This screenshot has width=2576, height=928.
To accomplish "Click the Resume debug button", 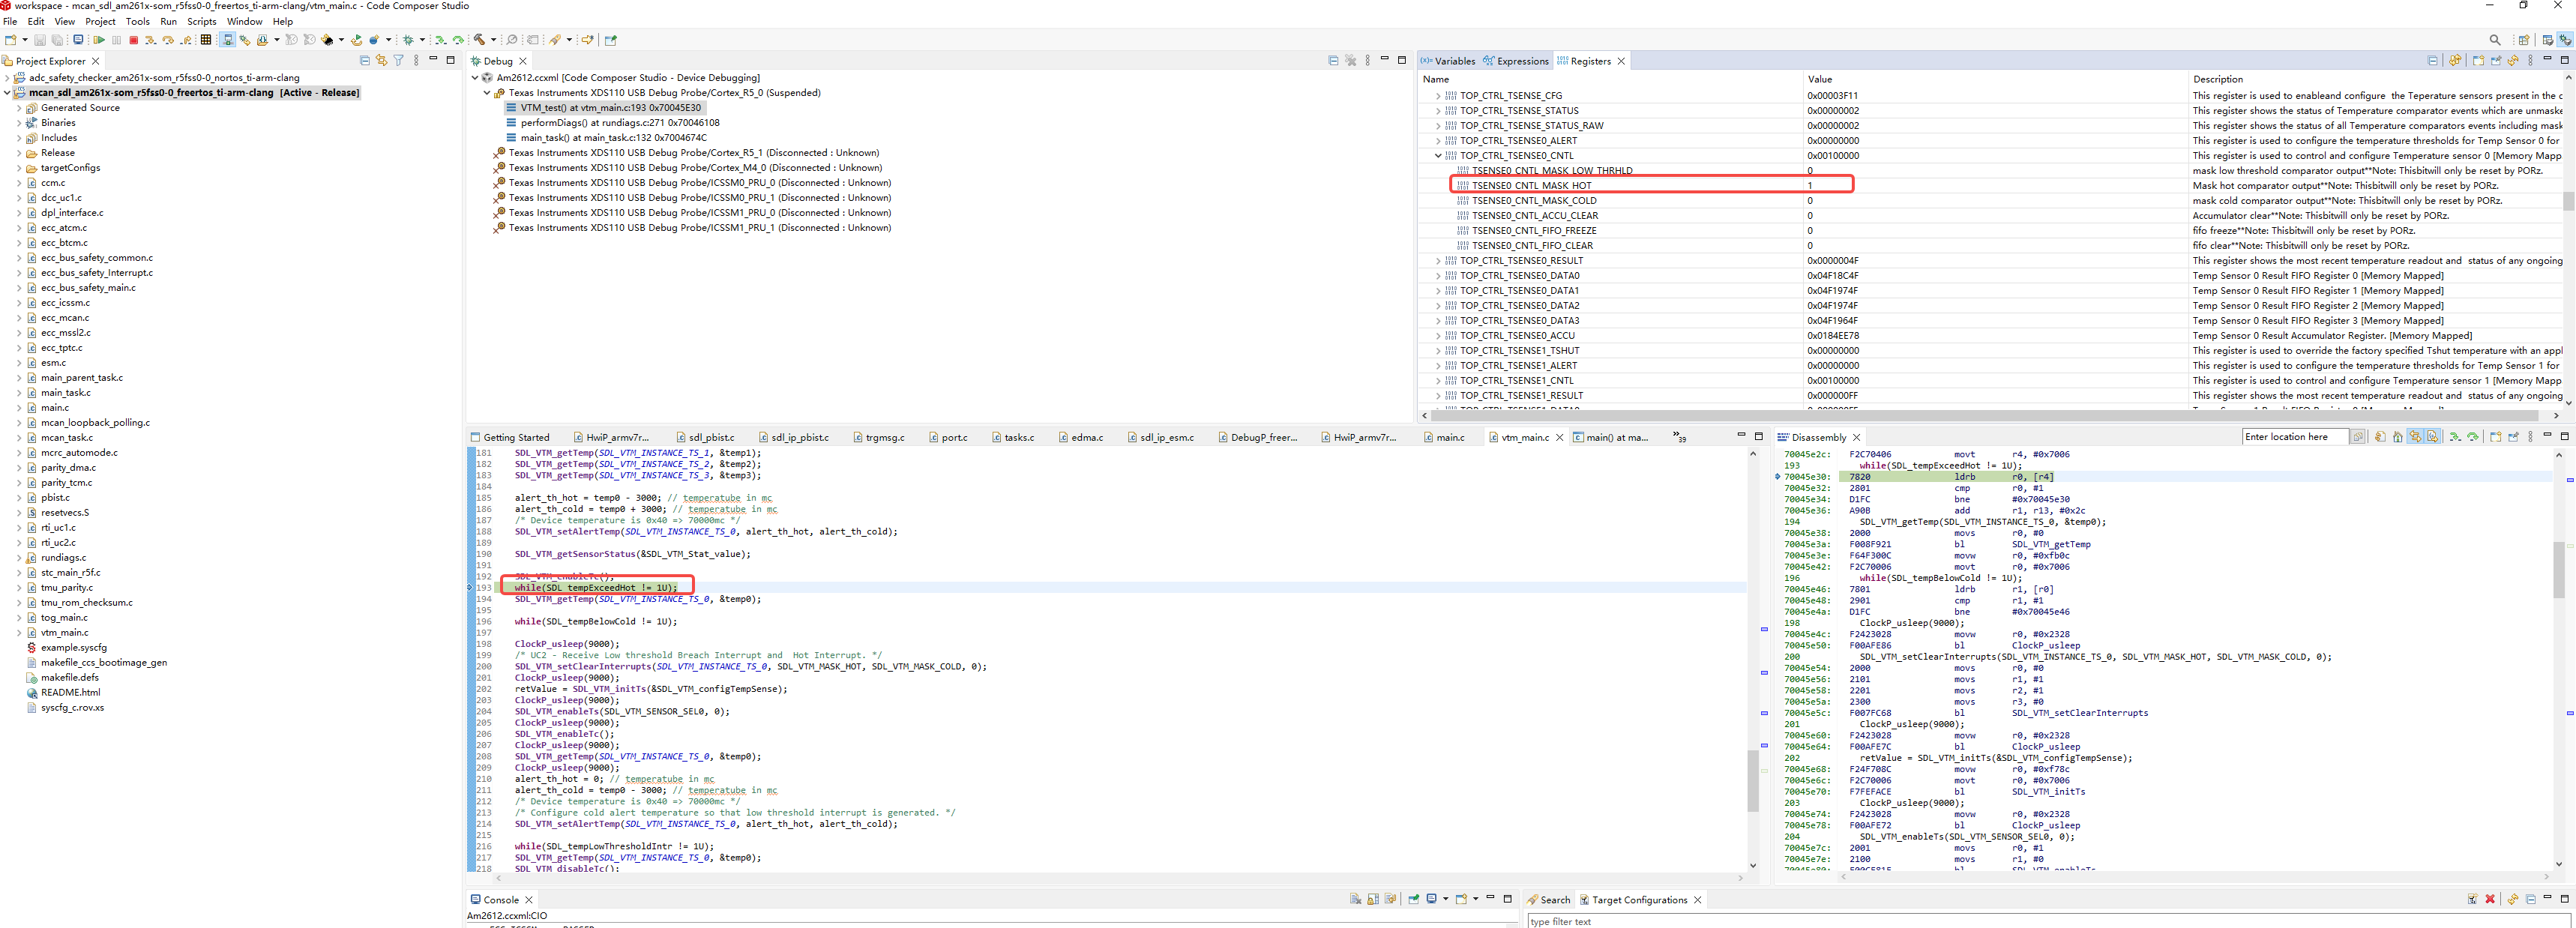I will [x=99, y=40].
